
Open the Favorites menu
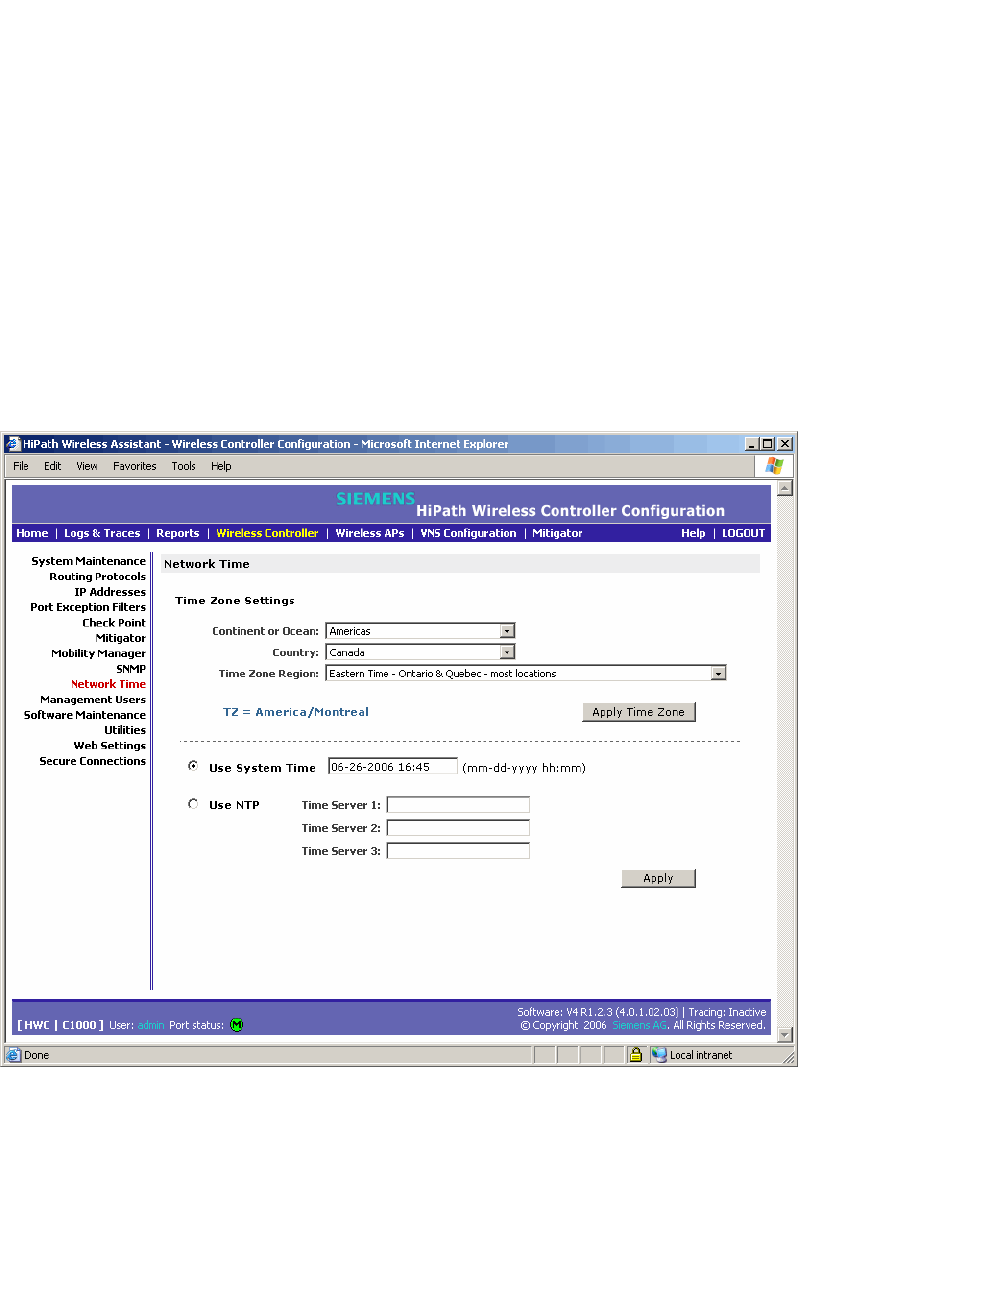click(x=135, y=466)
